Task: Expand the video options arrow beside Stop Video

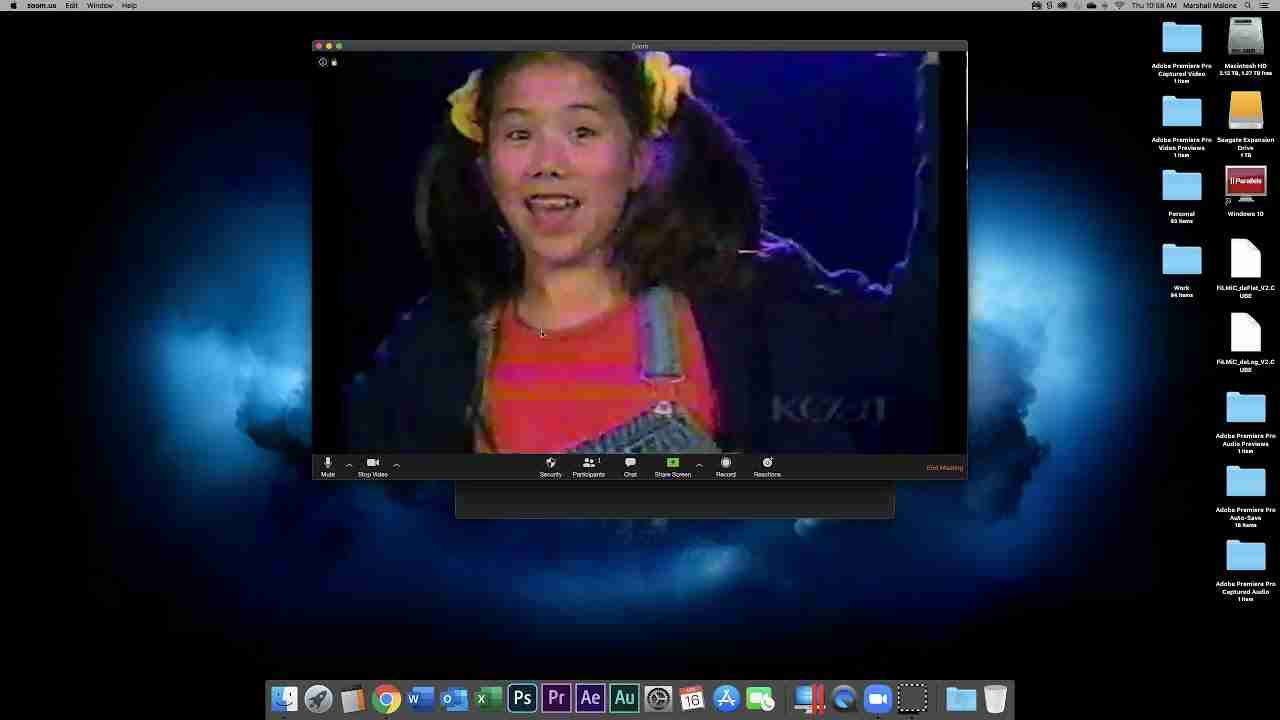Action: pos(397,465)
